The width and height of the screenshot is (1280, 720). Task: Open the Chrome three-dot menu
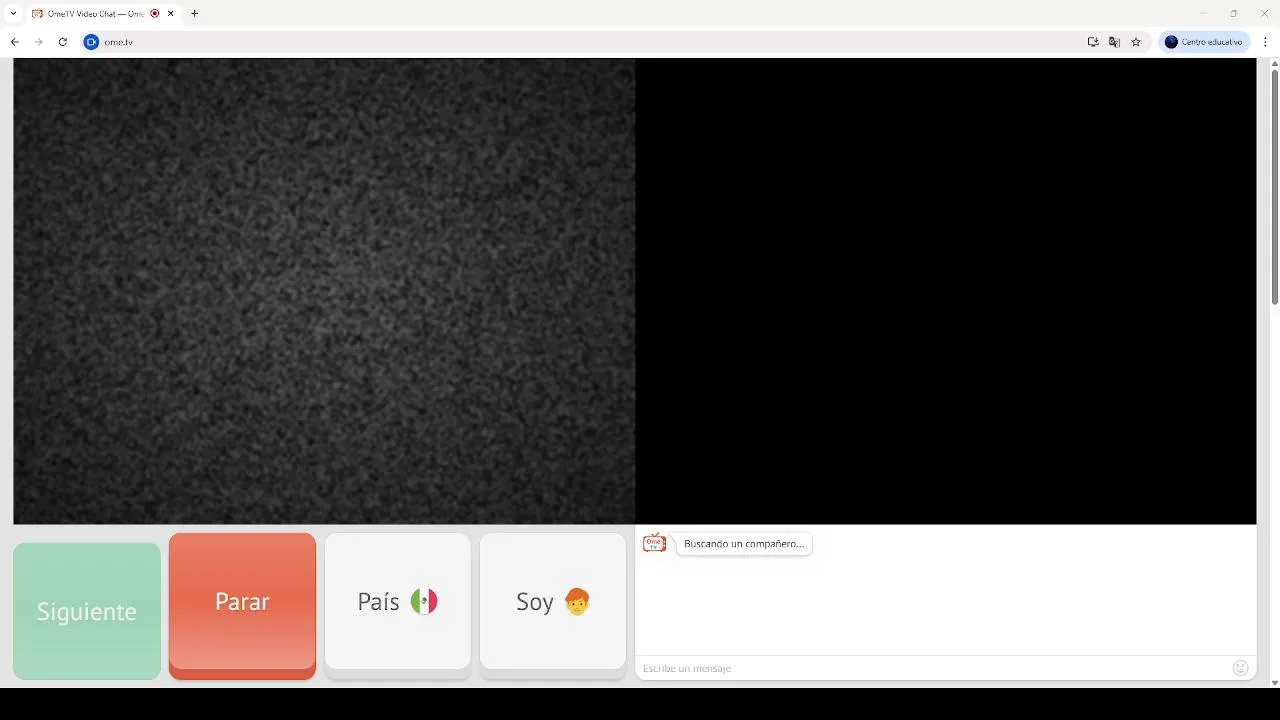(x=1266, y=42)
